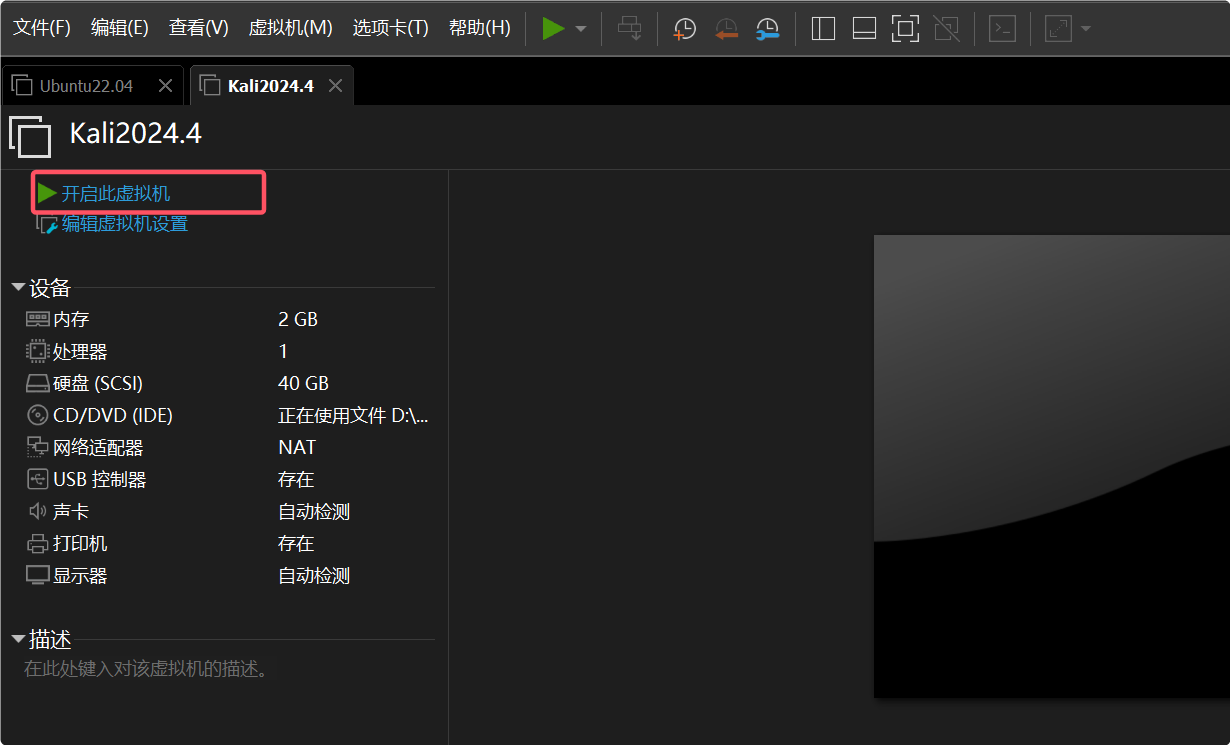Click the 显示器 monitor icon
The height and width of the screenshot is (745, 1230).
(38, 576)
